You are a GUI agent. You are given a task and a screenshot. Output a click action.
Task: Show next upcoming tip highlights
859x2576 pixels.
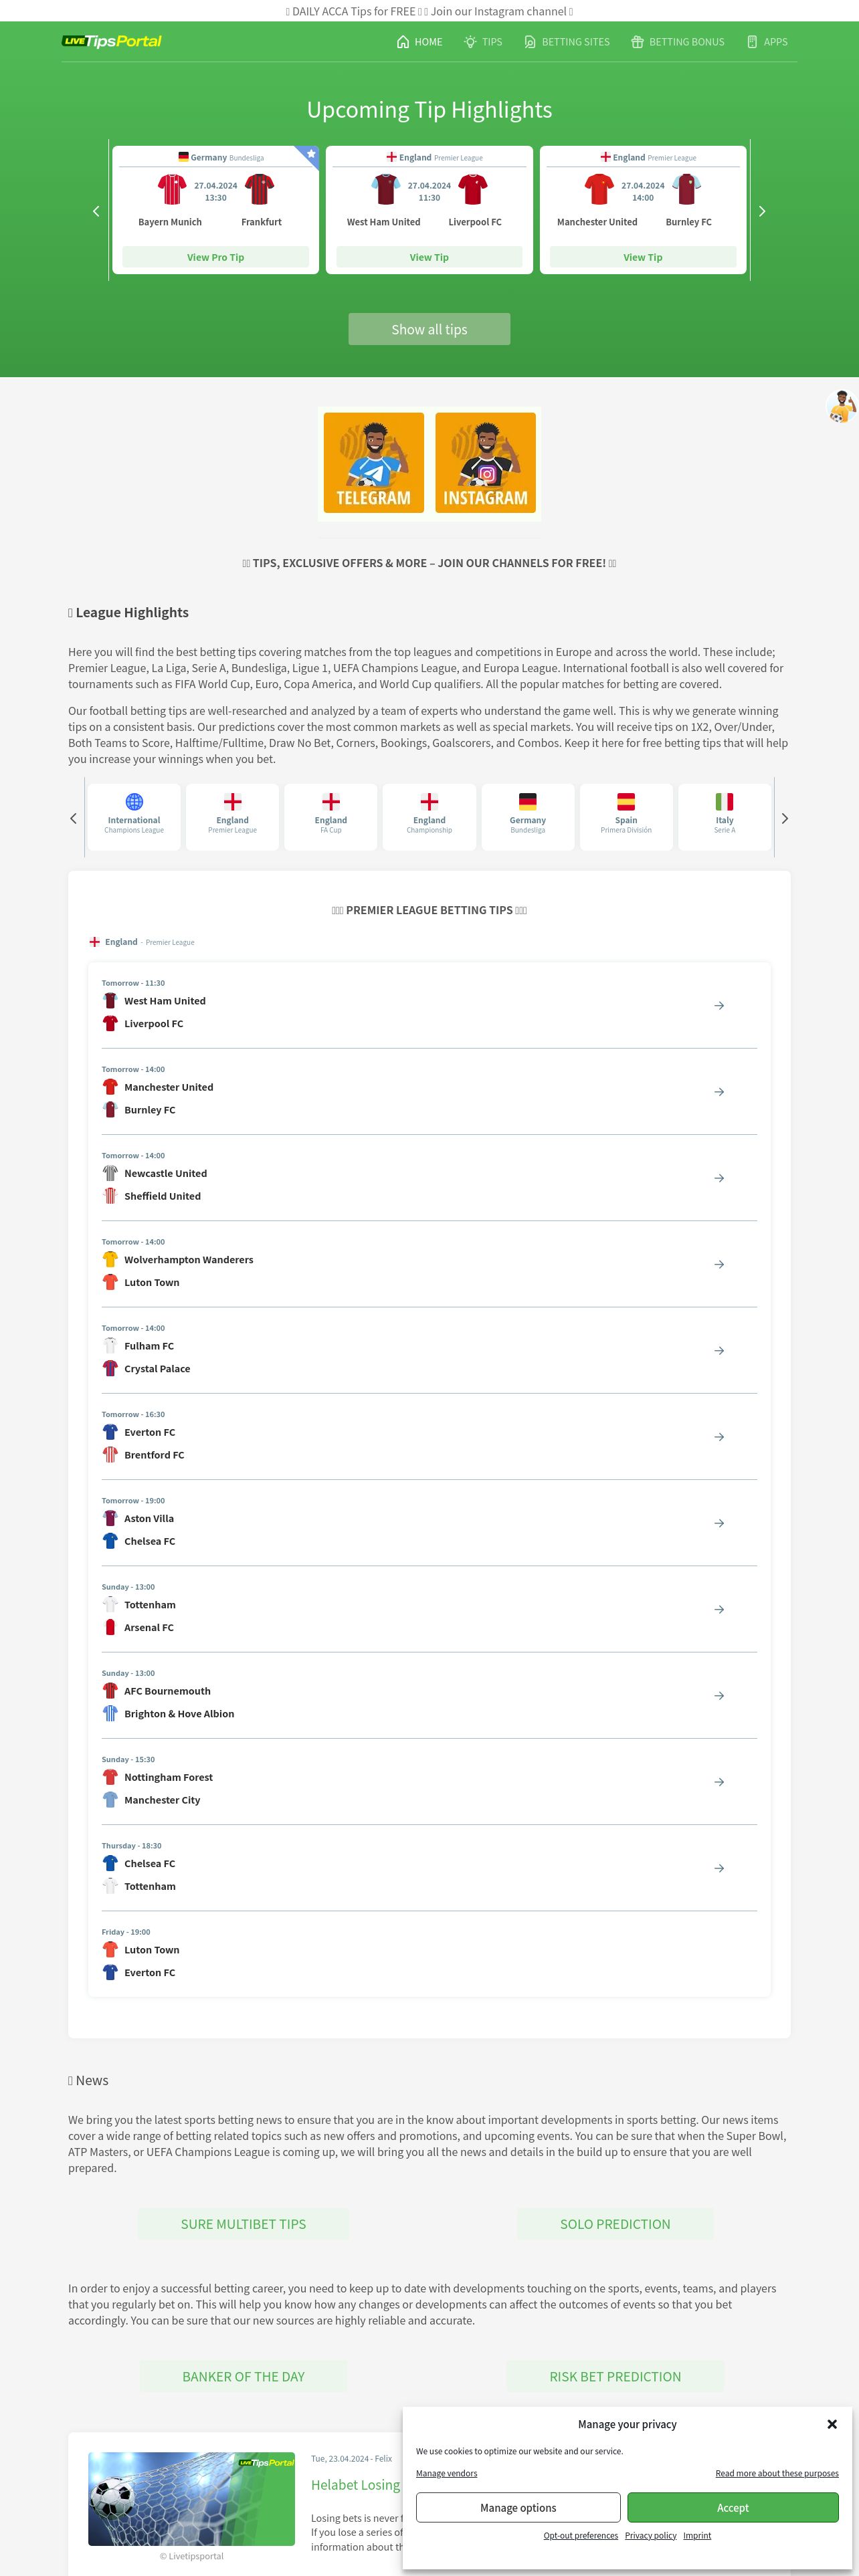[x=762, y=211]
